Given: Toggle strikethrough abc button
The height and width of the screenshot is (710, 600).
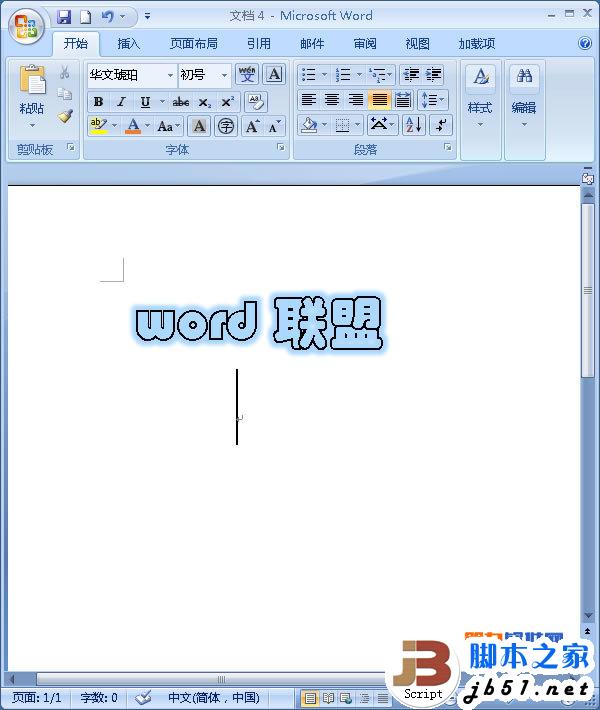Looking at the screenshot, I should 181,102.
